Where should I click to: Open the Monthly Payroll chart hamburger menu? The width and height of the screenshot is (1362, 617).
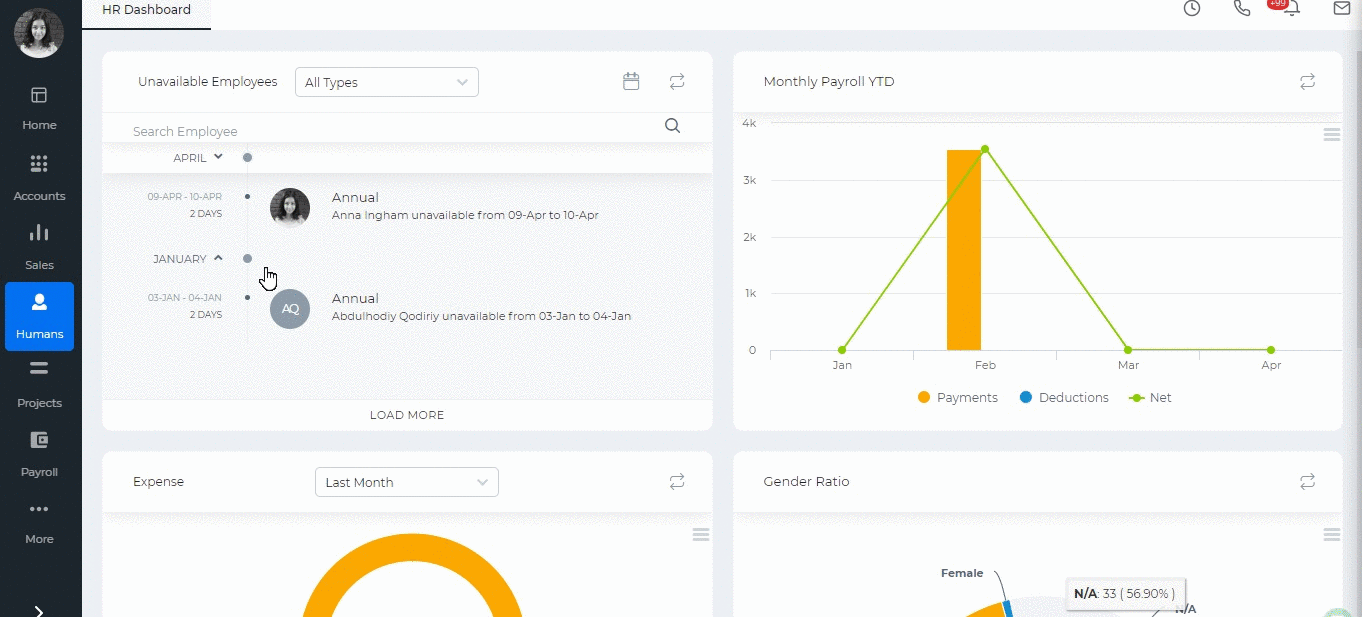1331,135
